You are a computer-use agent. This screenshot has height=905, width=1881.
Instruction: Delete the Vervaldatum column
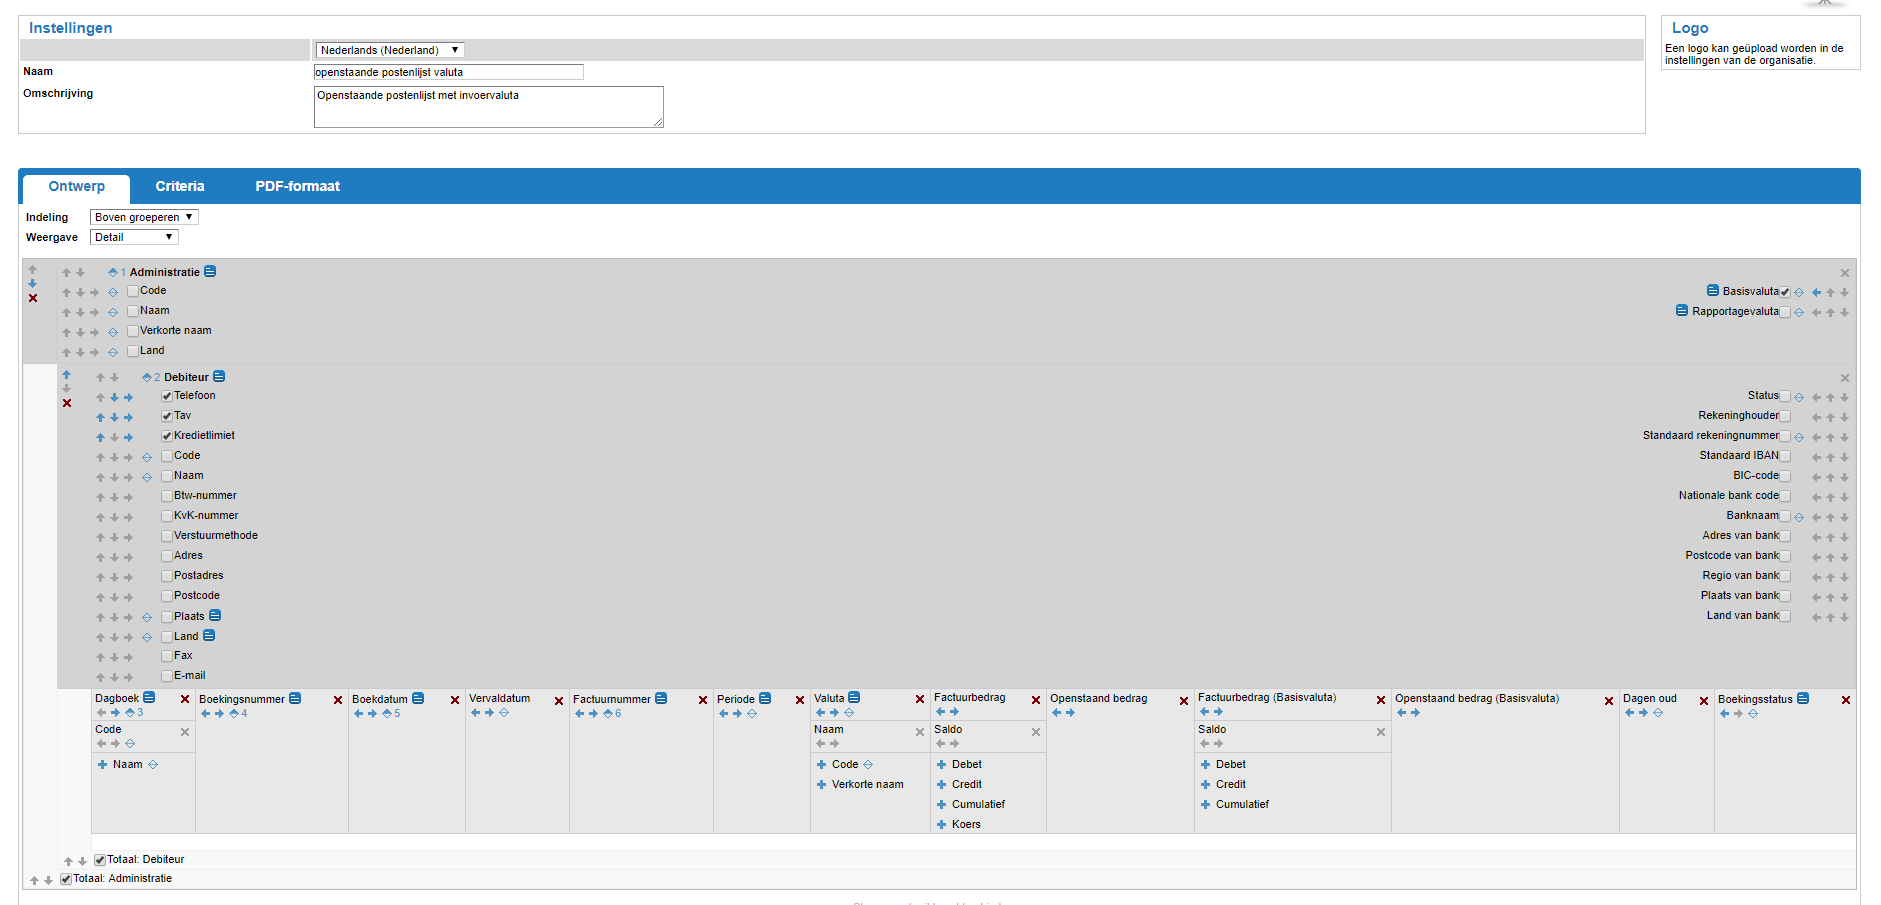pos(559,701)
